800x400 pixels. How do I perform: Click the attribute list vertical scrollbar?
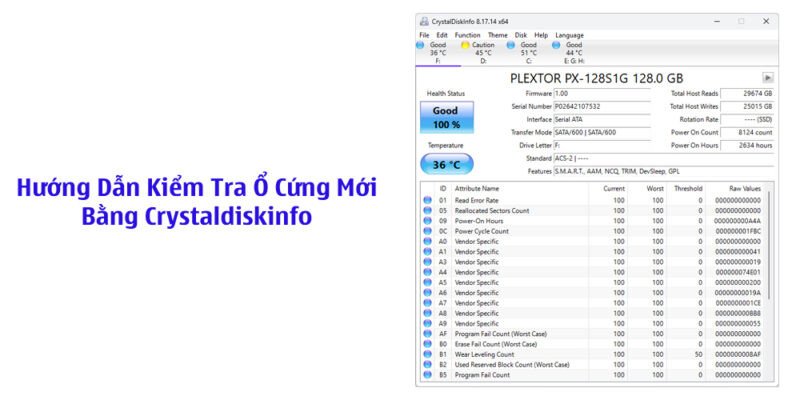point(769,245)
